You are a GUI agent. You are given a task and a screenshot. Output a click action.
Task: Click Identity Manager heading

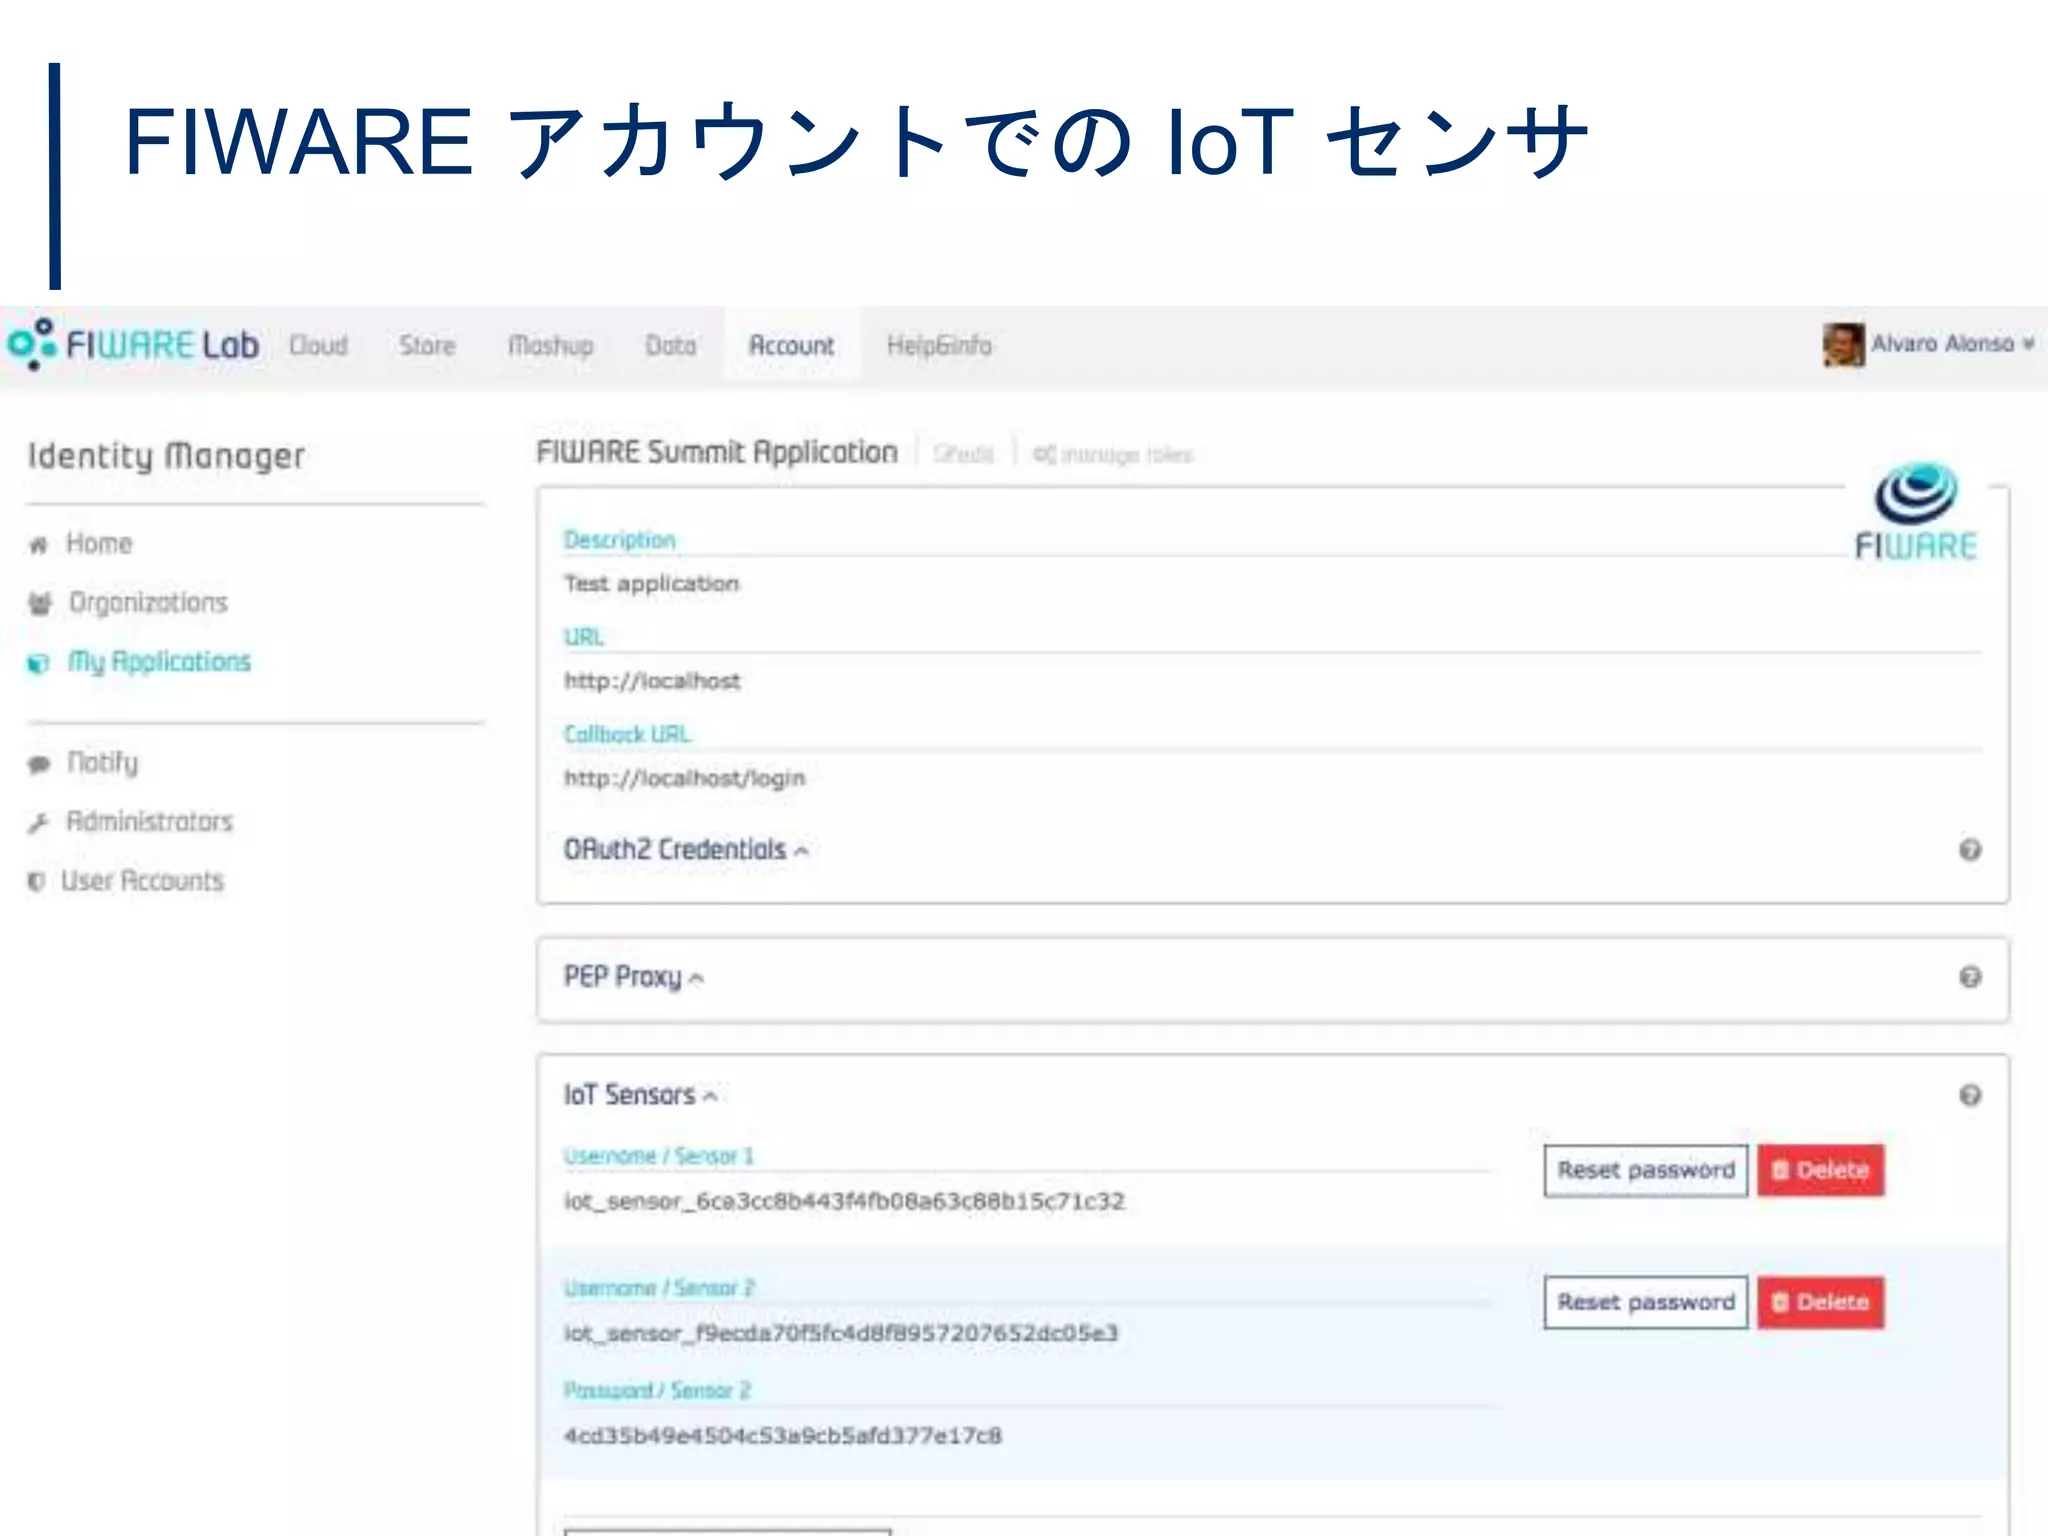point(166,456)
